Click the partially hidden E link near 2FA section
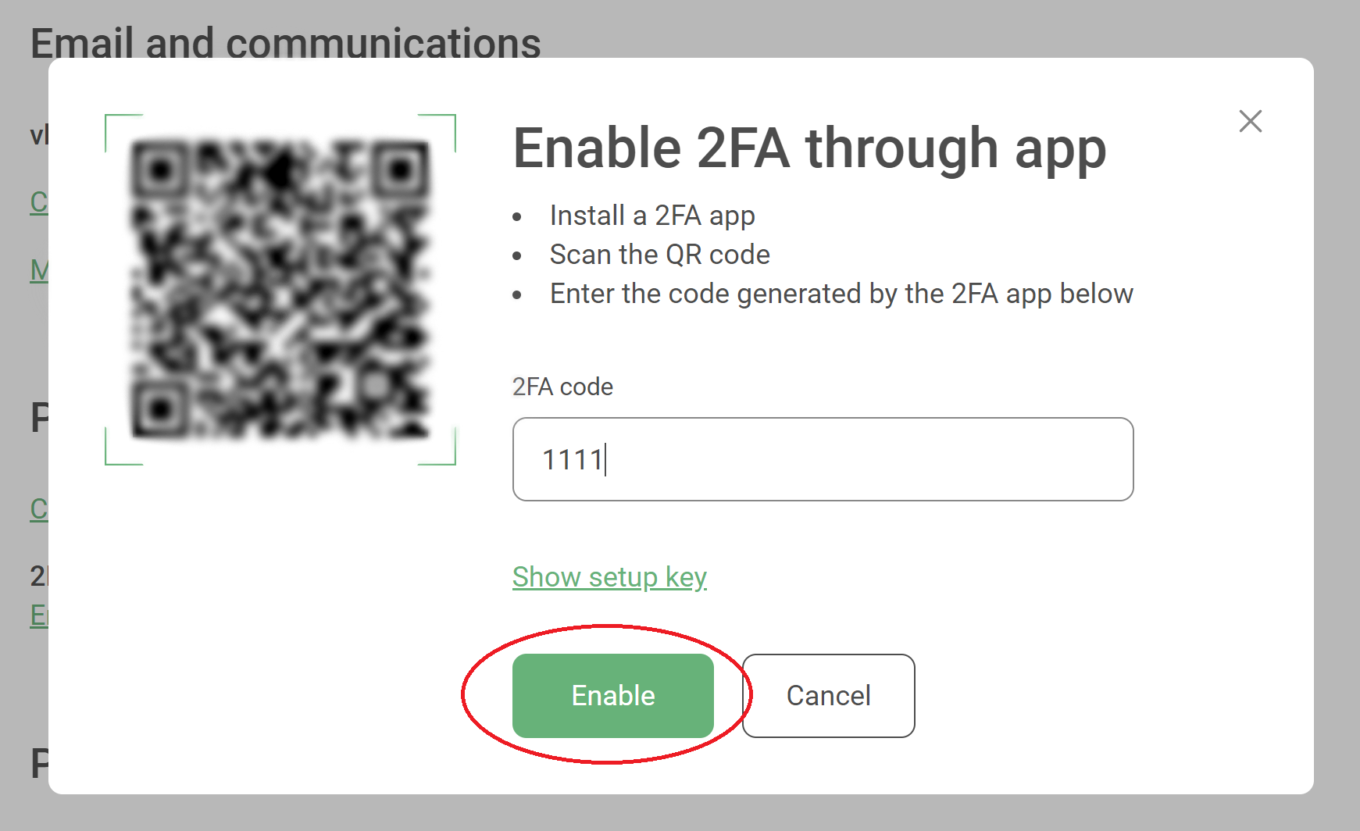The image size is (1360, 831). coord(39,615)
